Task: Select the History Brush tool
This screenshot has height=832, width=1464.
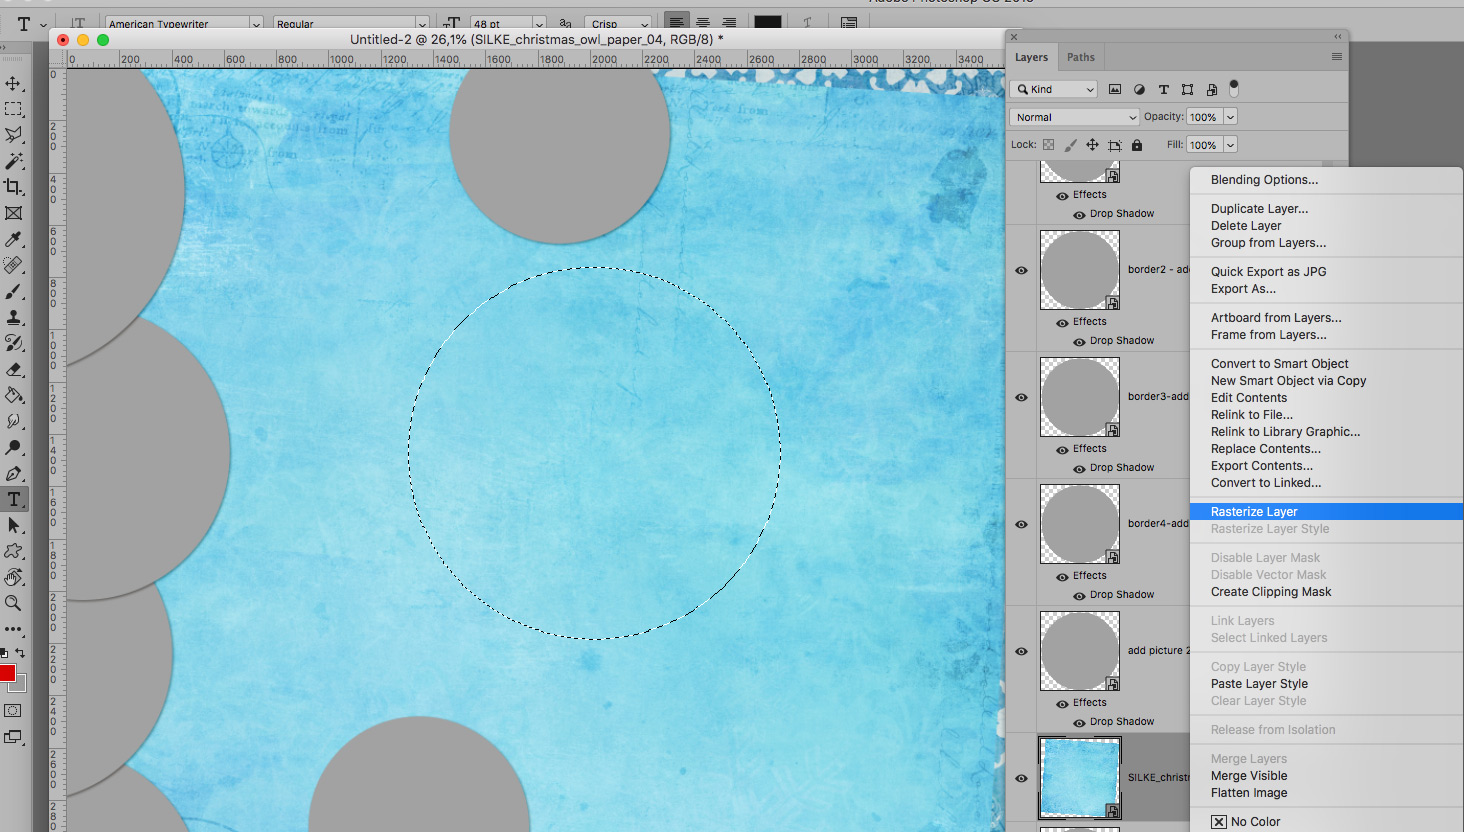Action: click(x=14, y=343)
